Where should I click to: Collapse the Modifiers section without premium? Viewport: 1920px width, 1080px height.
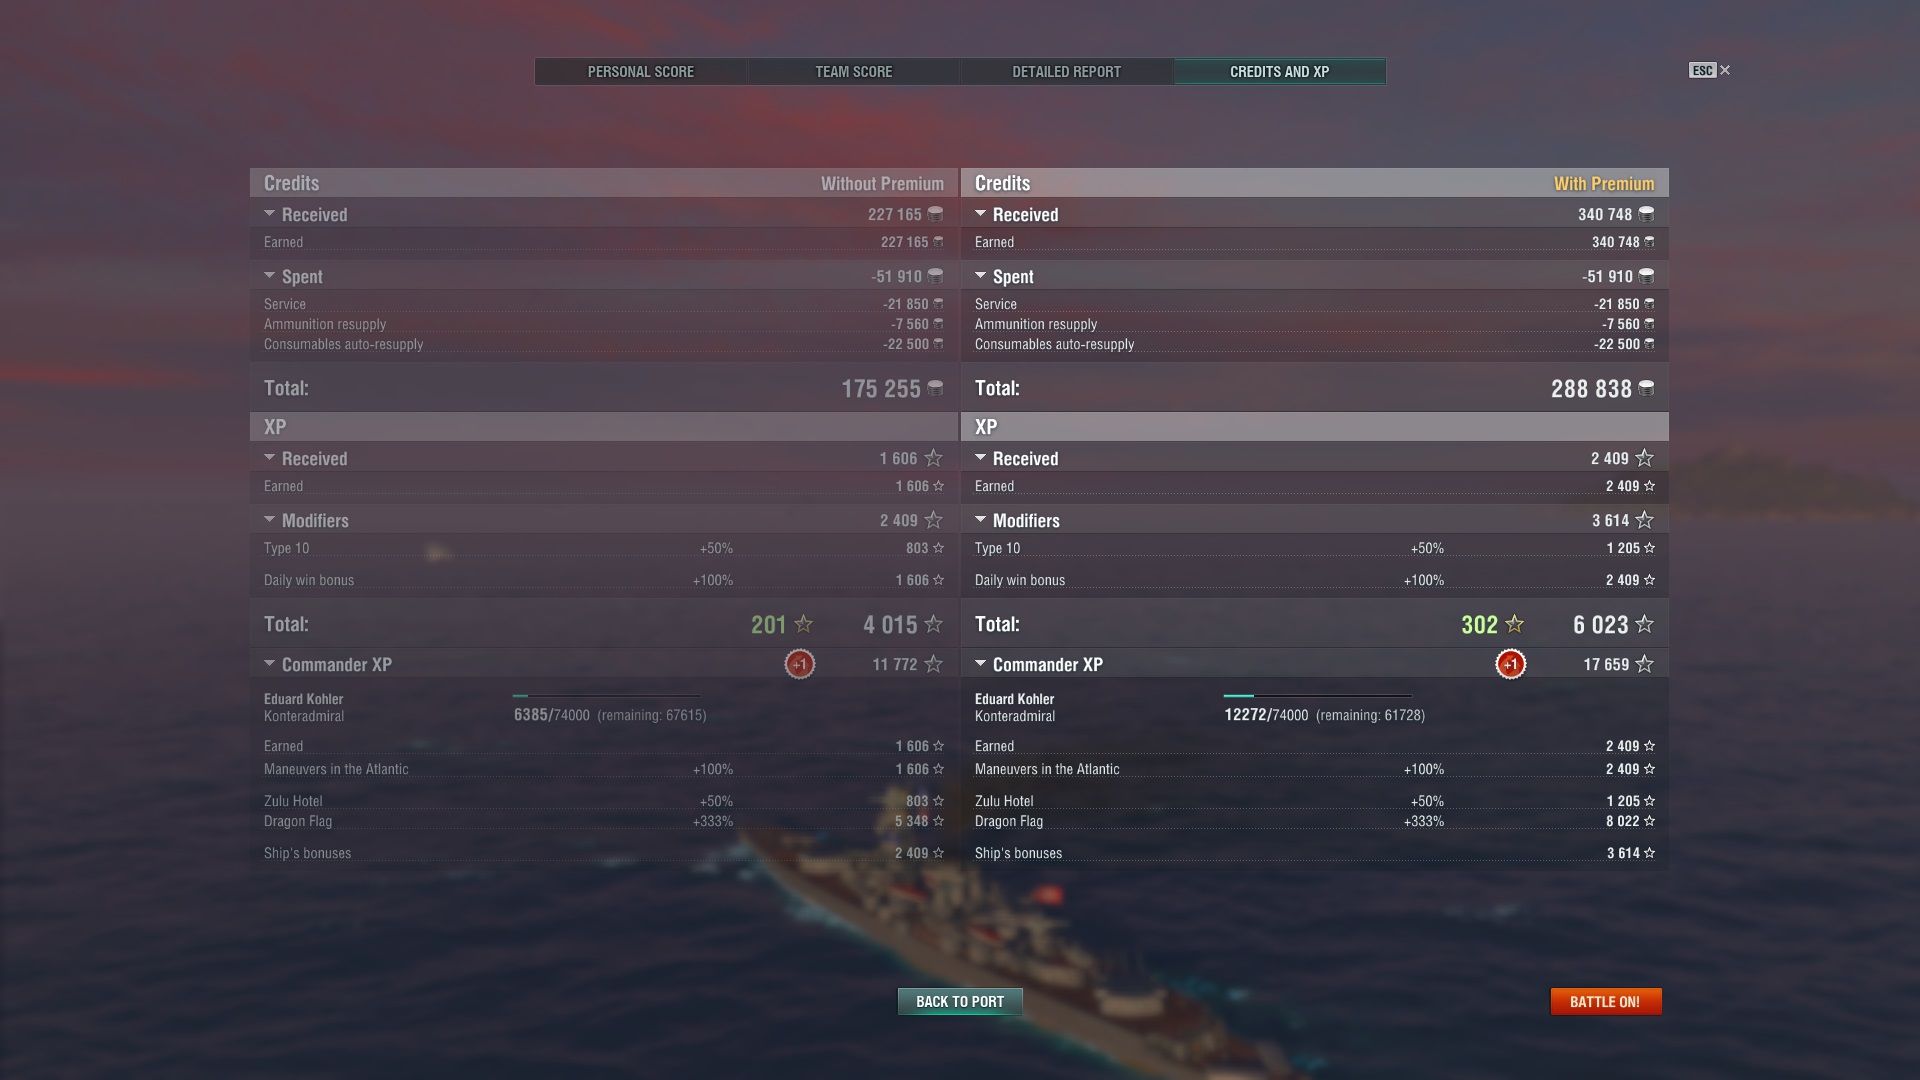point(269,520)
